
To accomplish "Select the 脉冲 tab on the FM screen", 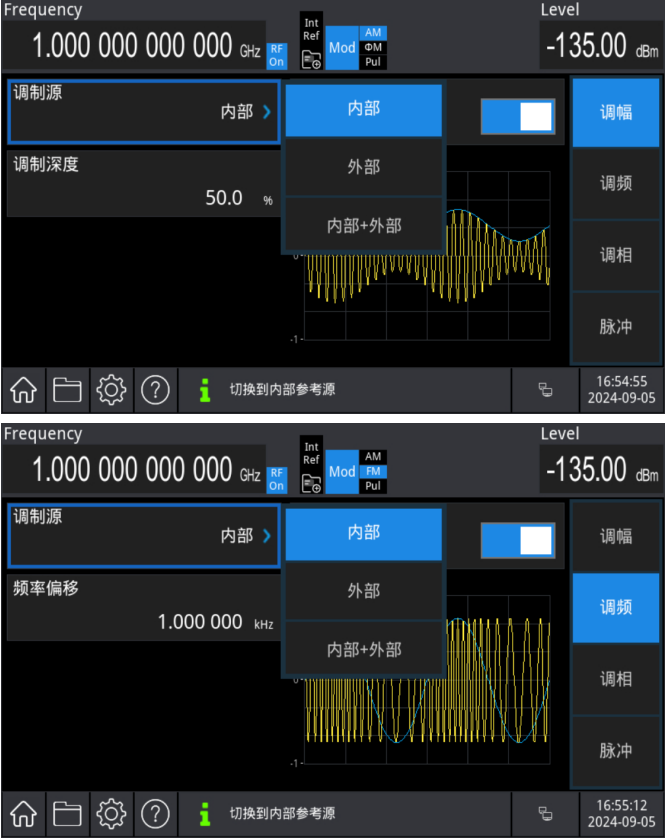I will 615,750.
